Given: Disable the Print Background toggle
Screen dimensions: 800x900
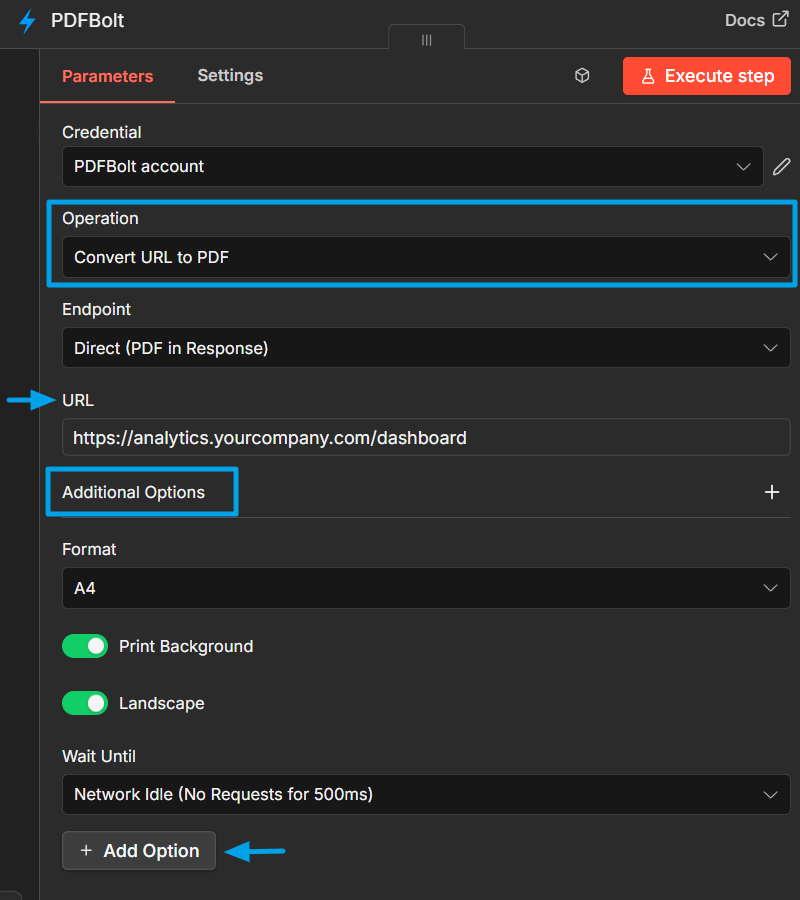Looking at the screenshot, I should coord(85,646).
